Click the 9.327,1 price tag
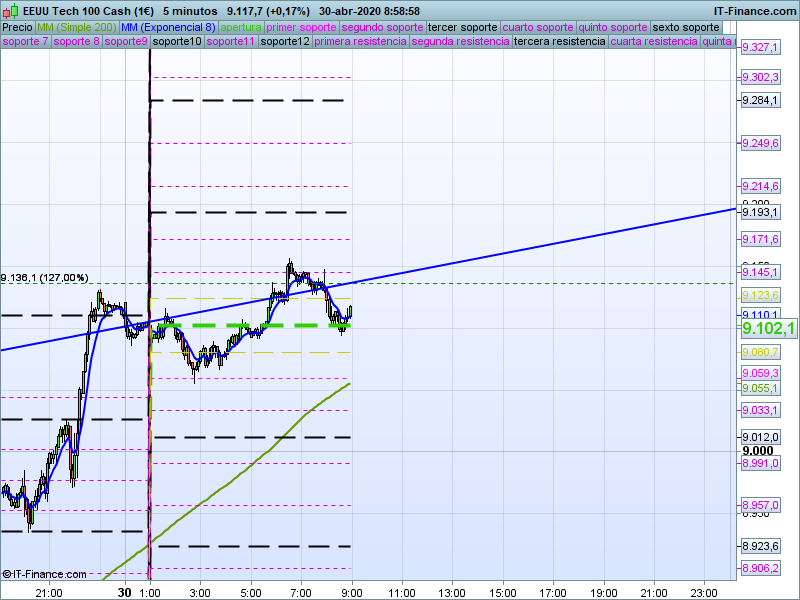Viewport: 800px width, 600px height. (x=760, y=47)
